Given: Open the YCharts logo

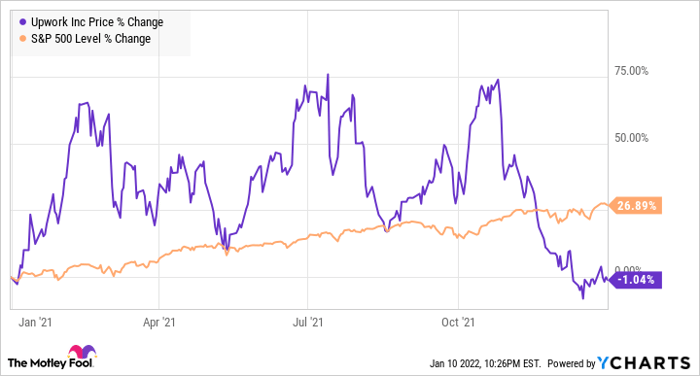Looking at the screenshot, I should tap(643, 363).
